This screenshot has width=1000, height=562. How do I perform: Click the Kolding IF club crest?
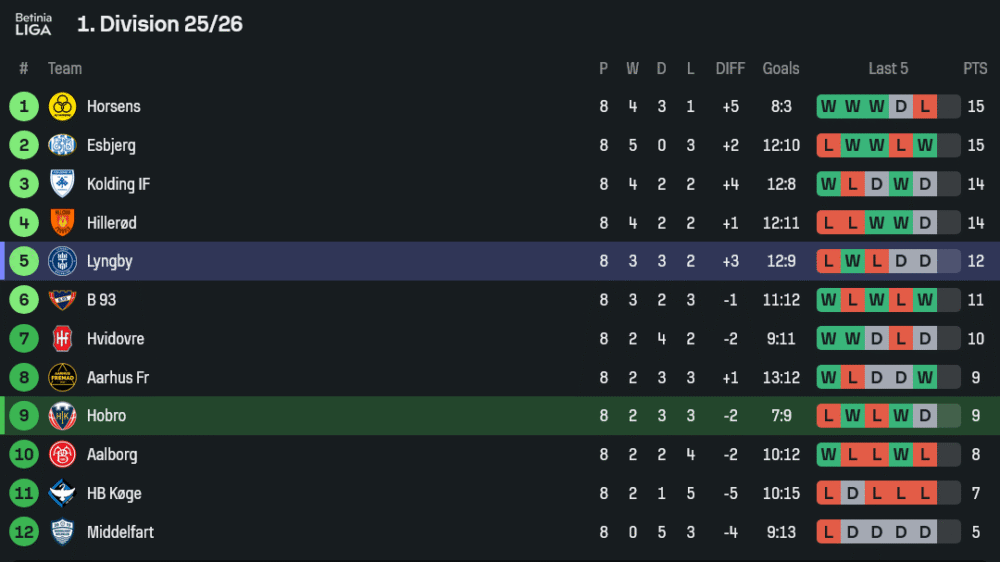click(62, 184)
